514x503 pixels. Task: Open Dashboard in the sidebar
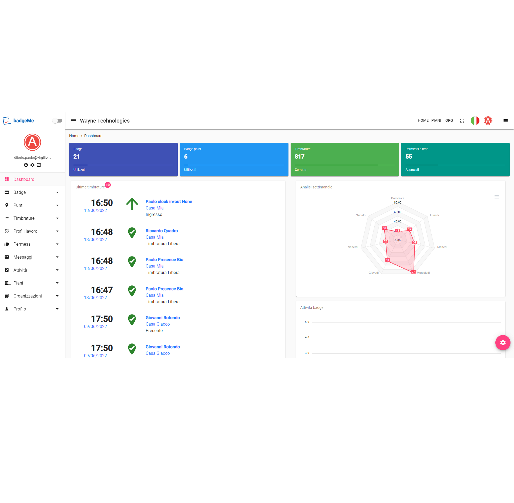click(32, 179)
